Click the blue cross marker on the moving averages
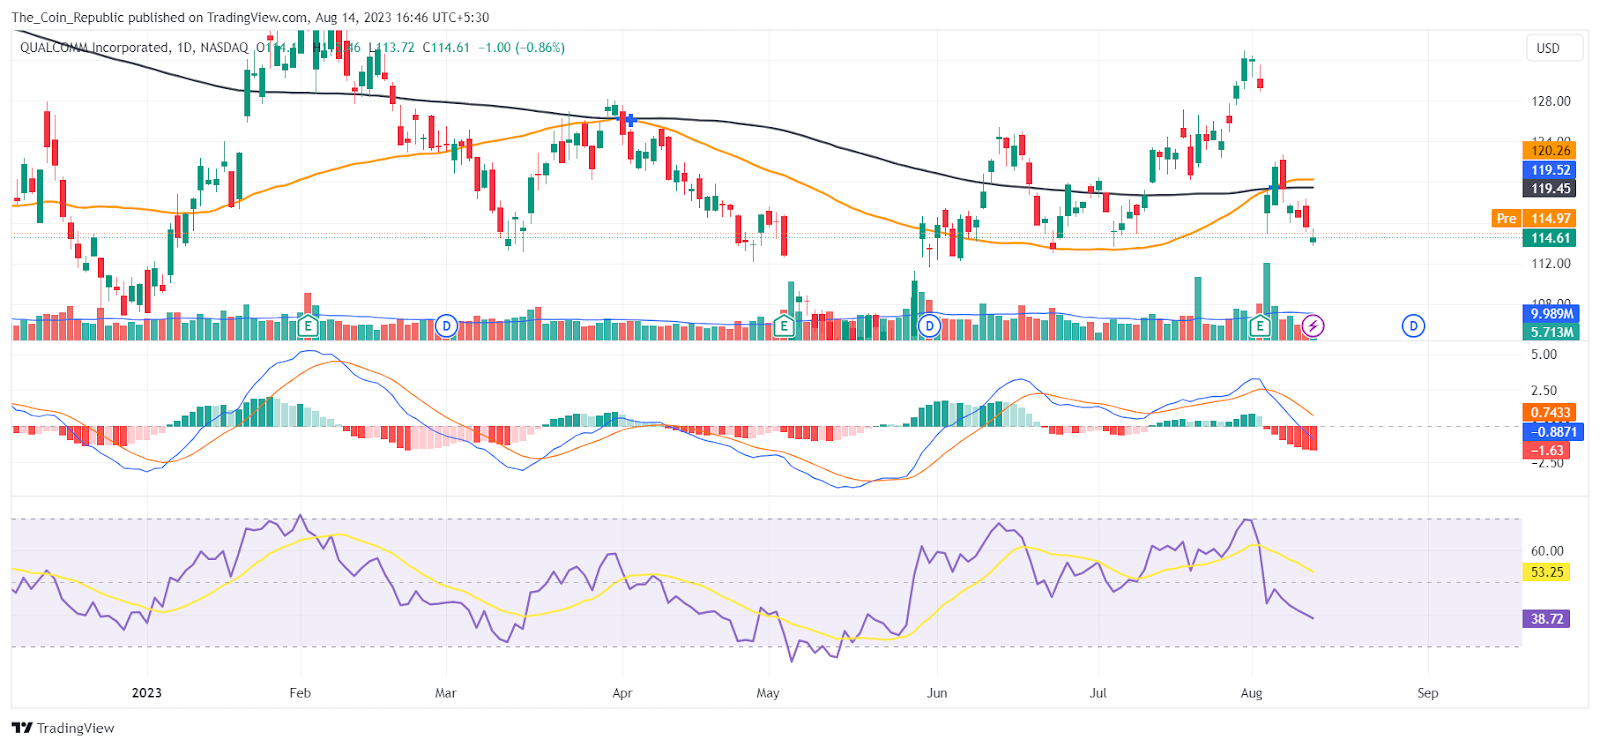 [x=630, y=120]
